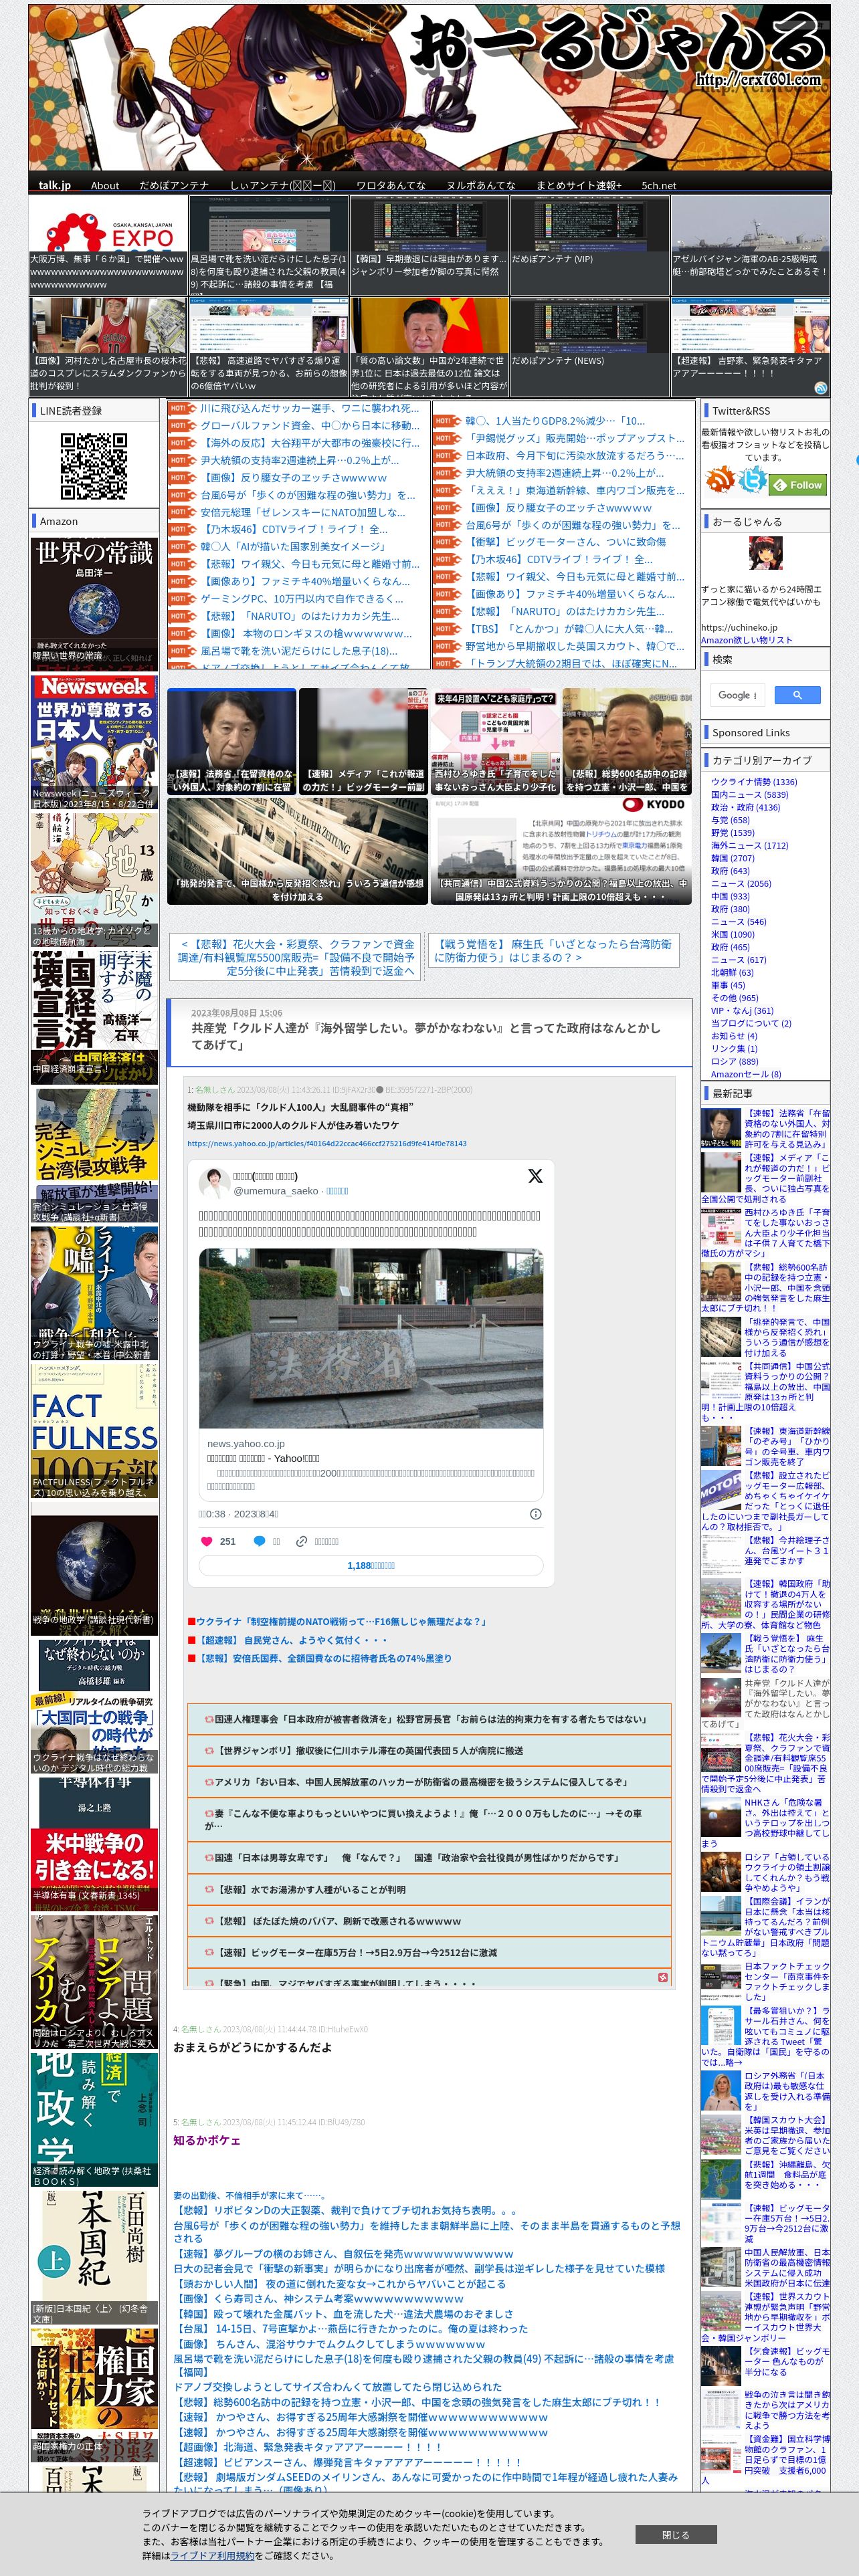
Task: Open About in navigation bar
Action: point(105,185)
